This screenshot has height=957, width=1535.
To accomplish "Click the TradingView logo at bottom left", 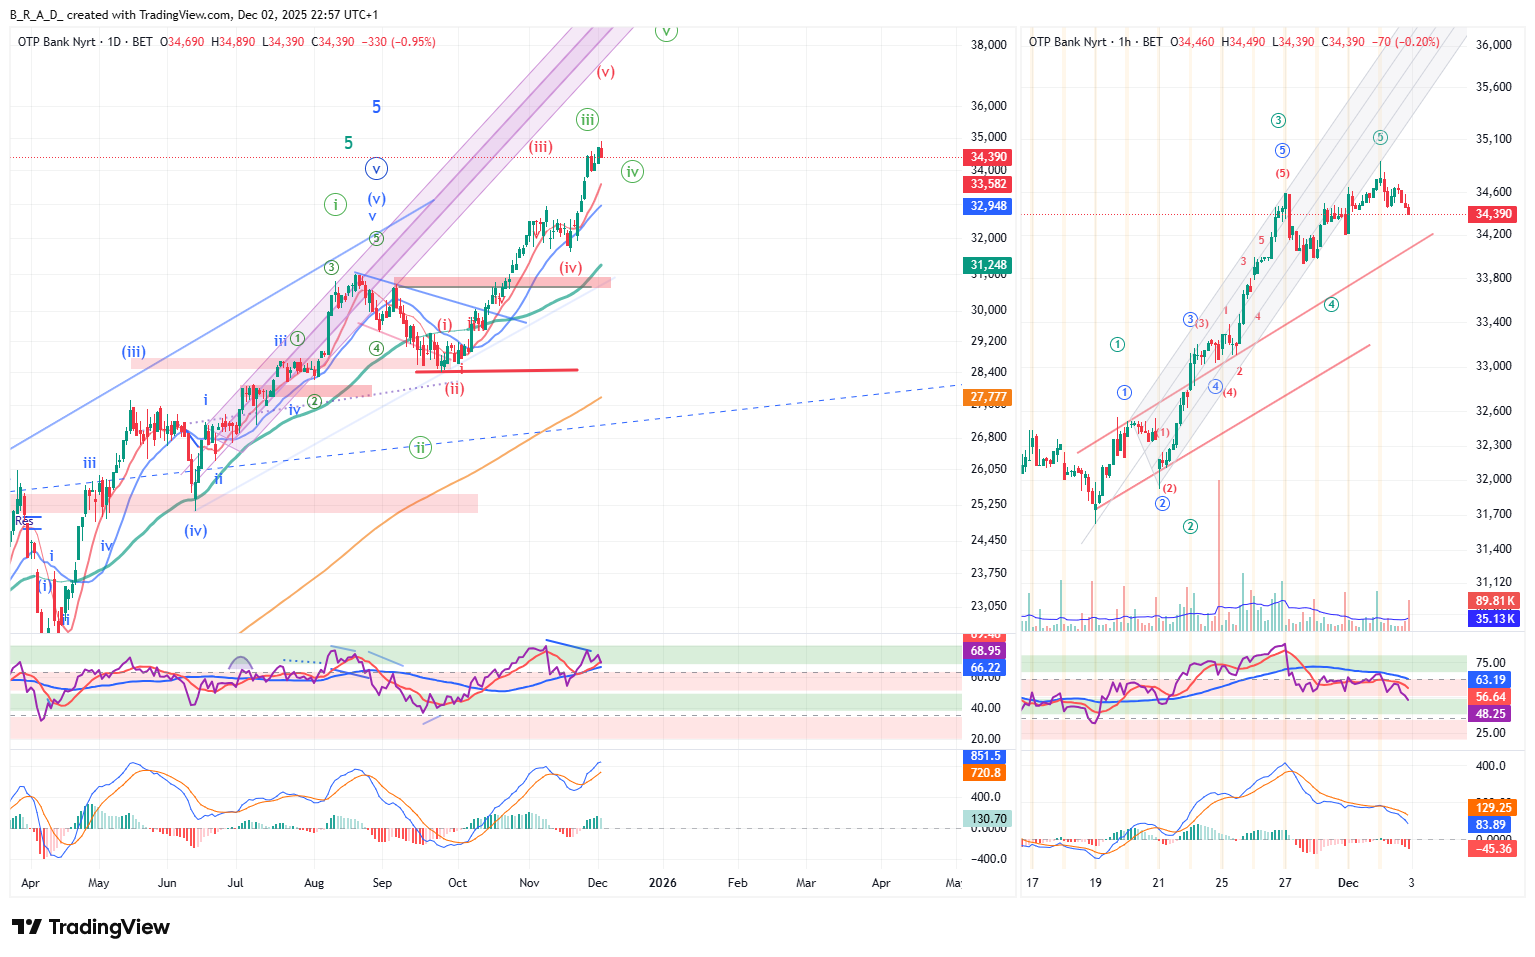I will (91, 927).
